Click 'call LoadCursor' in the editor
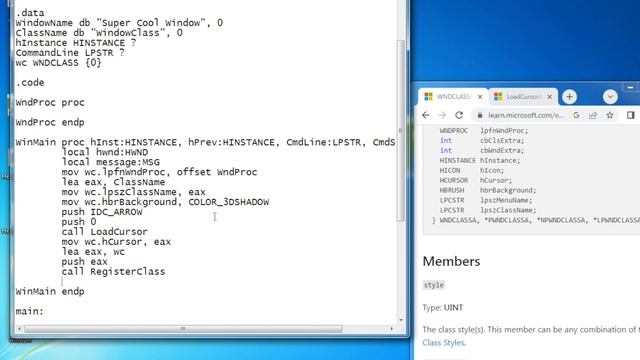The height and width of the screenshot is (360, 640). (x=104, y=232)
